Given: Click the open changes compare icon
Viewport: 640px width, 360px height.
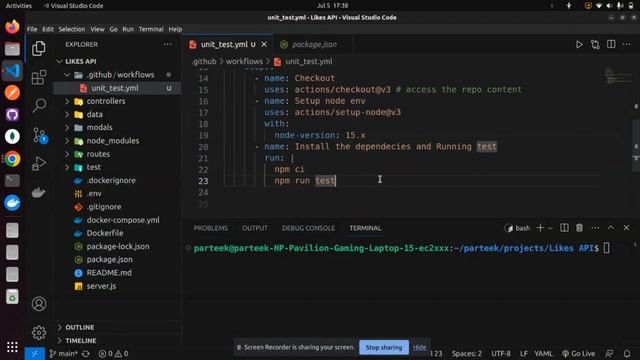Looking at the screenshot, I should click(x=595, y=44).
